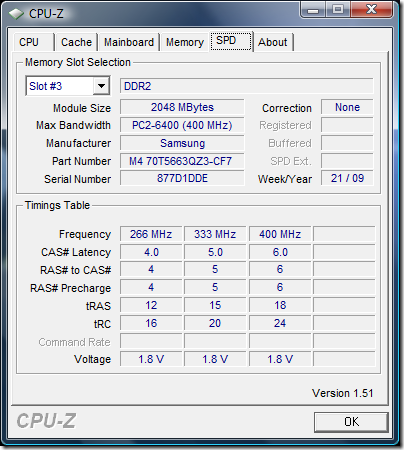Open the Cache tab
The image size is (404, 450).
pyautogui.click(x=76, y=42)
